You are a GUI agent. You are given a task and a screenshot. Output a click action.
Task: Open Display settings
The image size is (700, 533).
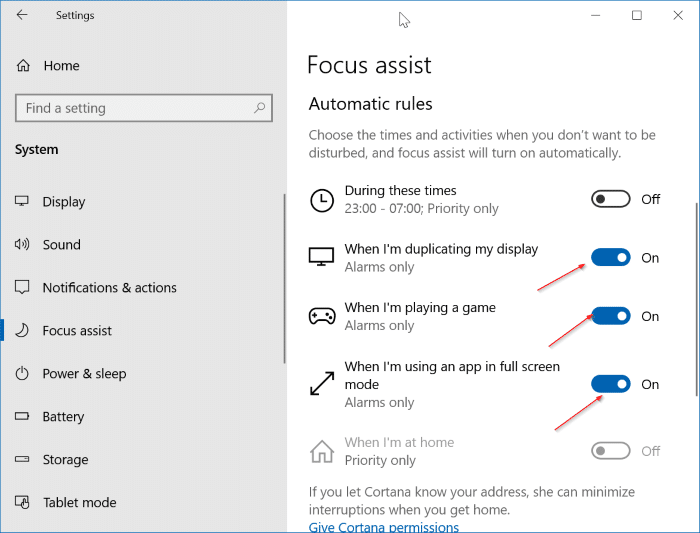tap(64, 202)
